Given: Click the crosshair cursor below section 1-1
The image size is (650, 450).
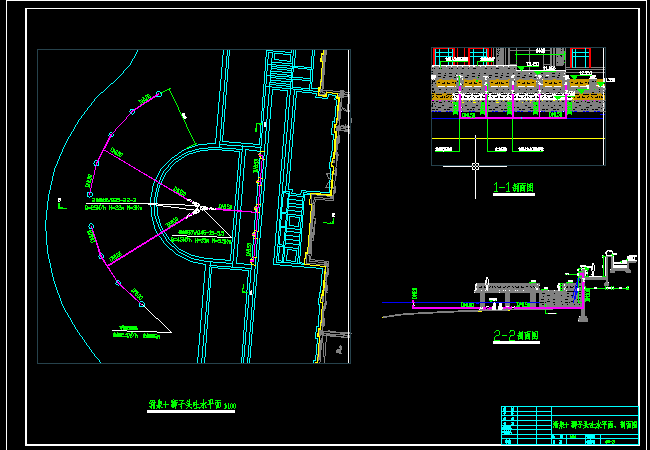Looking at the screenshot, I should [477, 165].
